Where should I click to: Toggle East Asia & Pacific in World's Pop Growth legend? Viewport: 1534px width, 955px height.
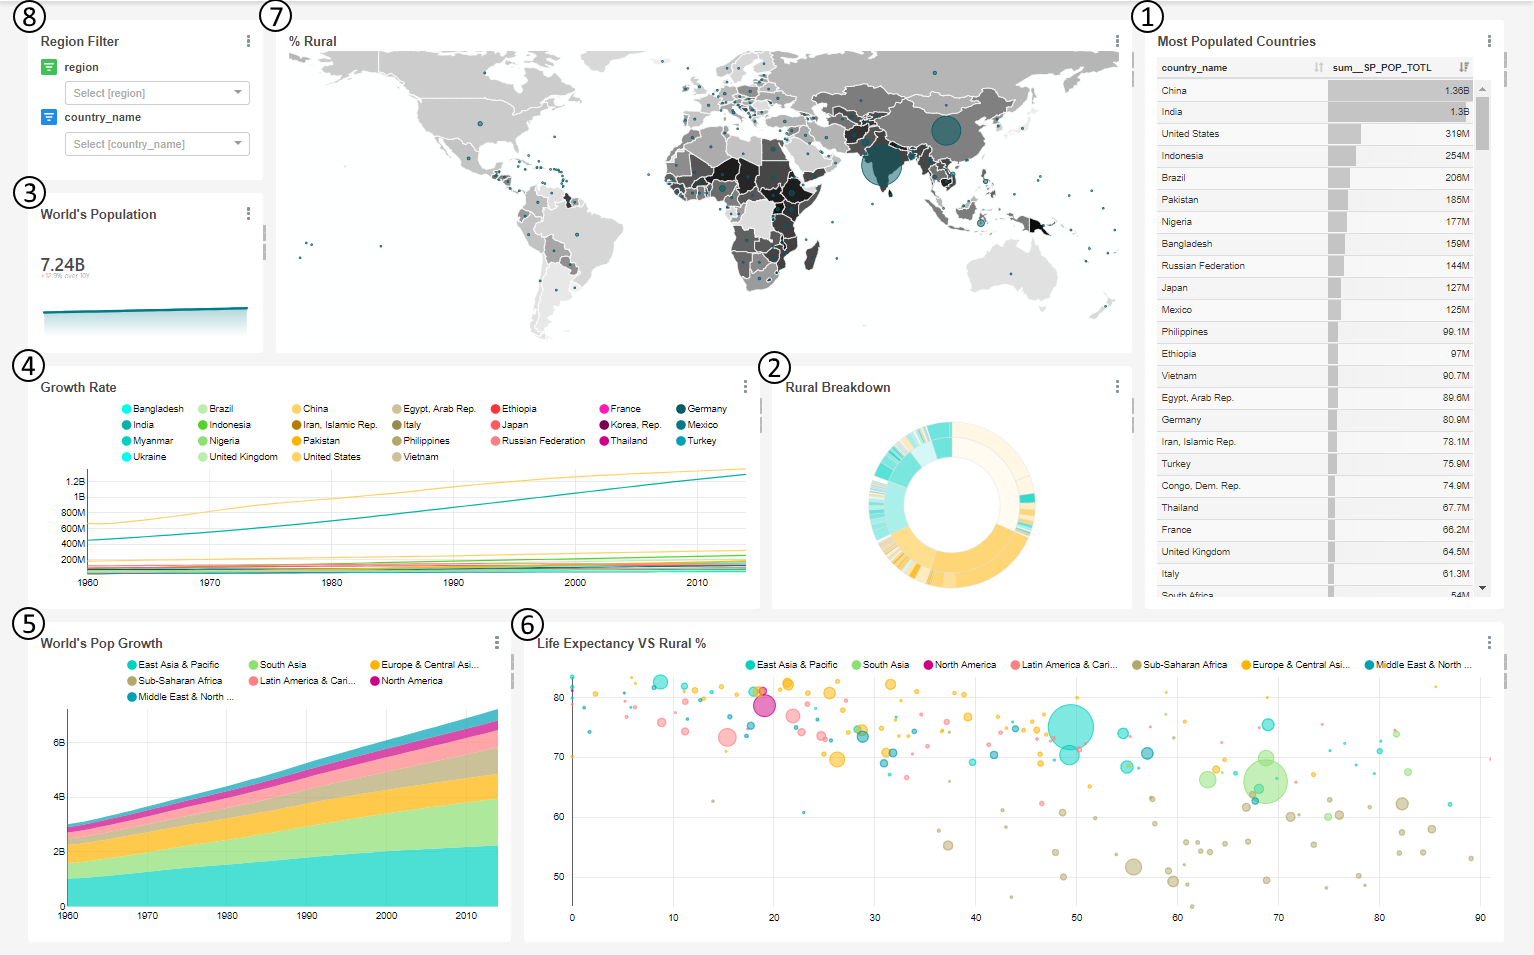click(x=173, y=665)
